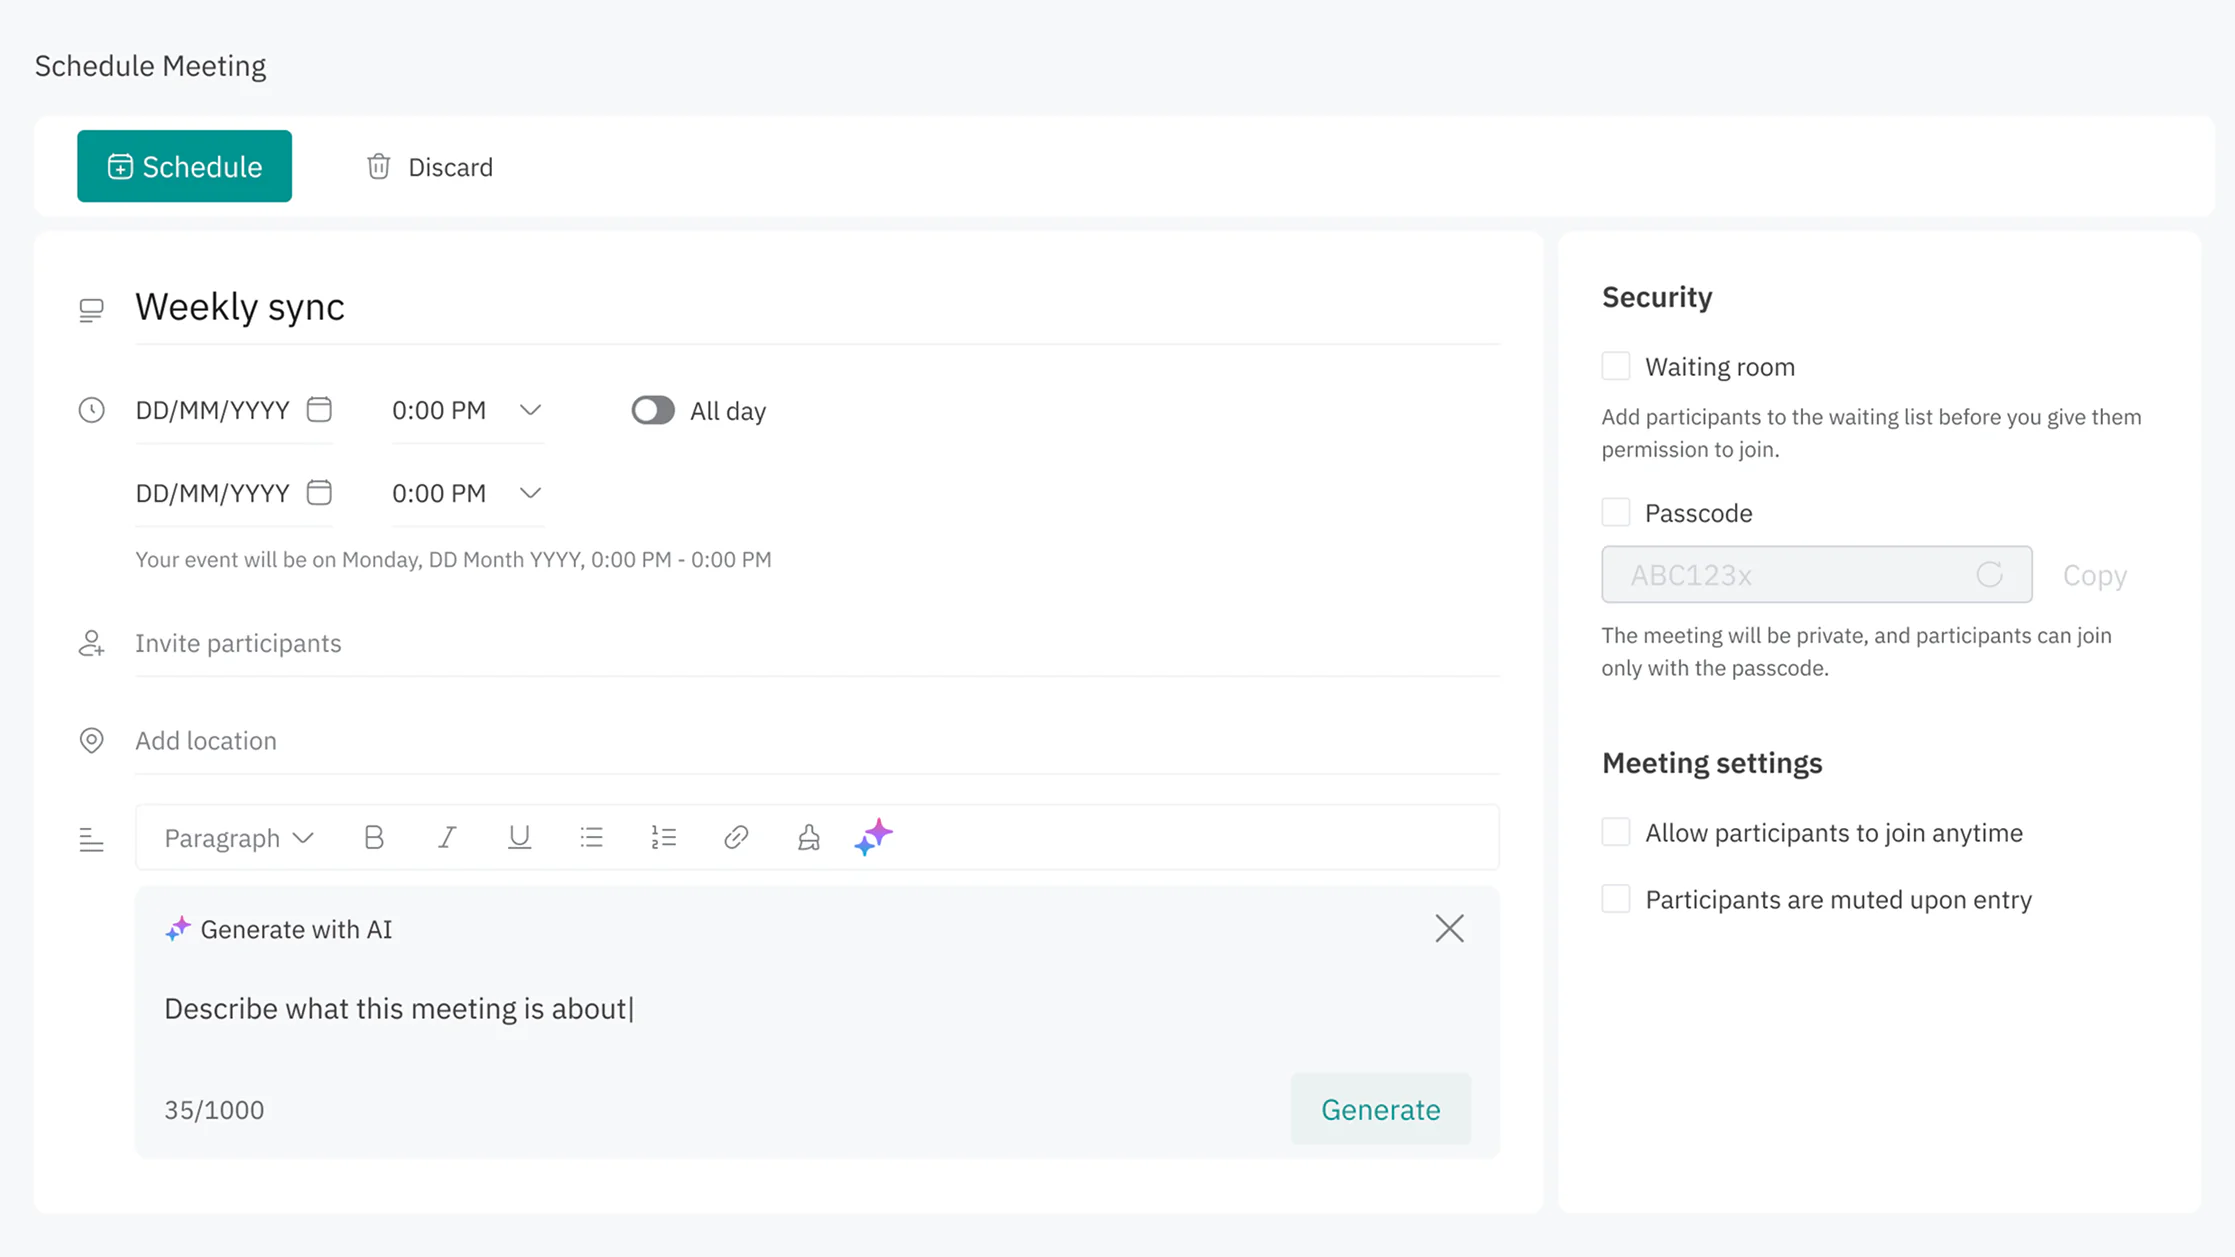Click the Invite participants field
Viewport: 2235px width, 1257px height.
(817, 643)
